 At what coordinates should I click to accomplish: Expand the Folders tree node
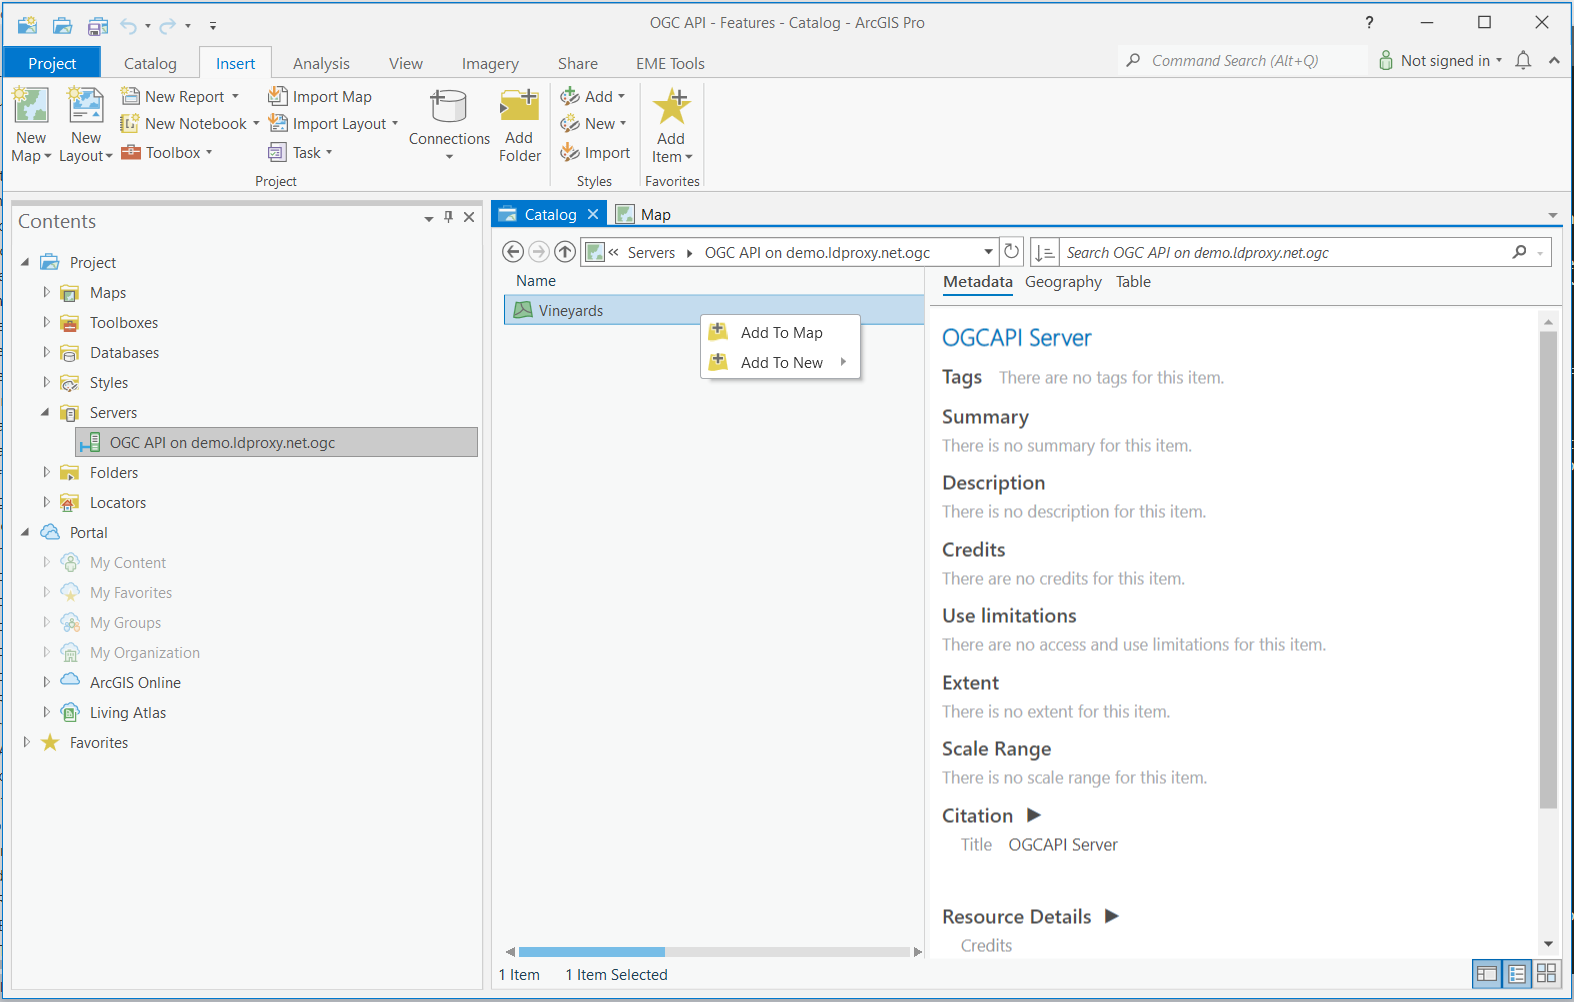(46, 472)
